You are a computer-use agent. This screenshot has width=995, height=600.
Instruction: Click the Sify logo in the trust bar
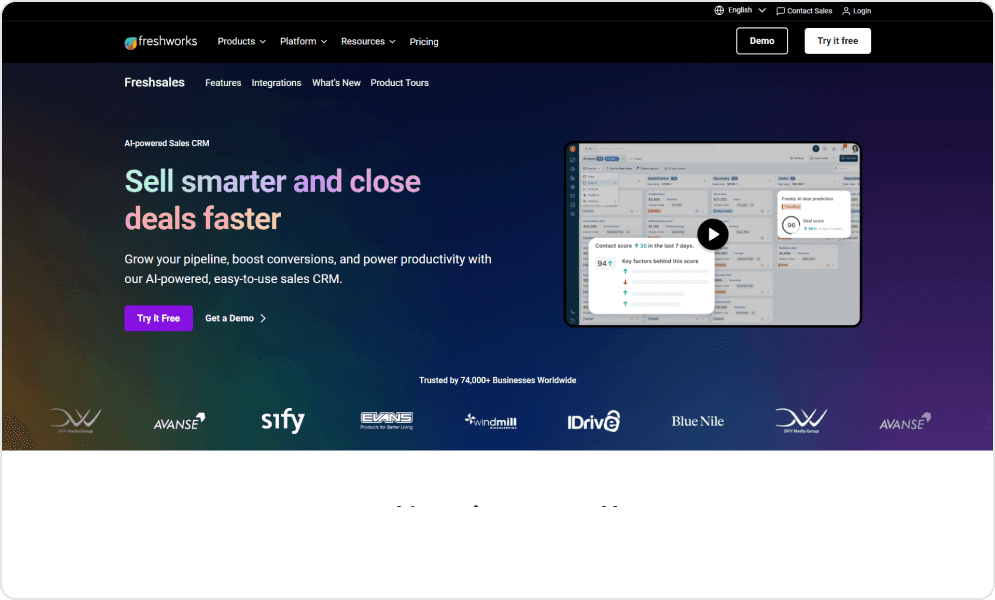[x=282, y=420]
